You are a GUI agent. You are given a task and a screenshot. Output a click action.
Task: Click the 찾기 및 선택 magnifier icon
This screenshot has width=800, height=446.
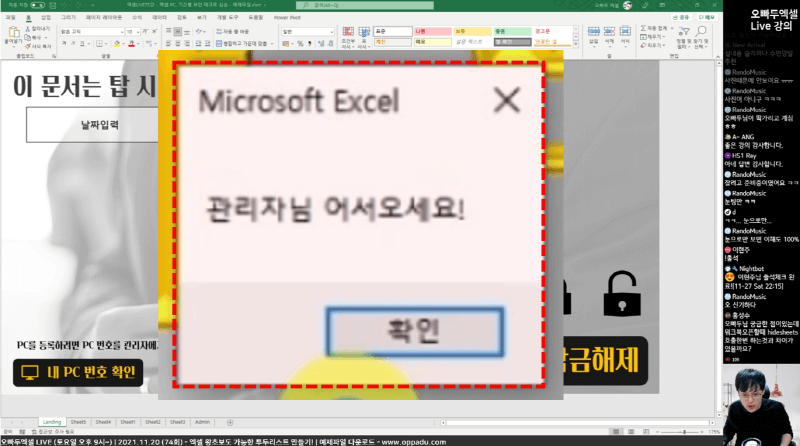click(701, 33)
